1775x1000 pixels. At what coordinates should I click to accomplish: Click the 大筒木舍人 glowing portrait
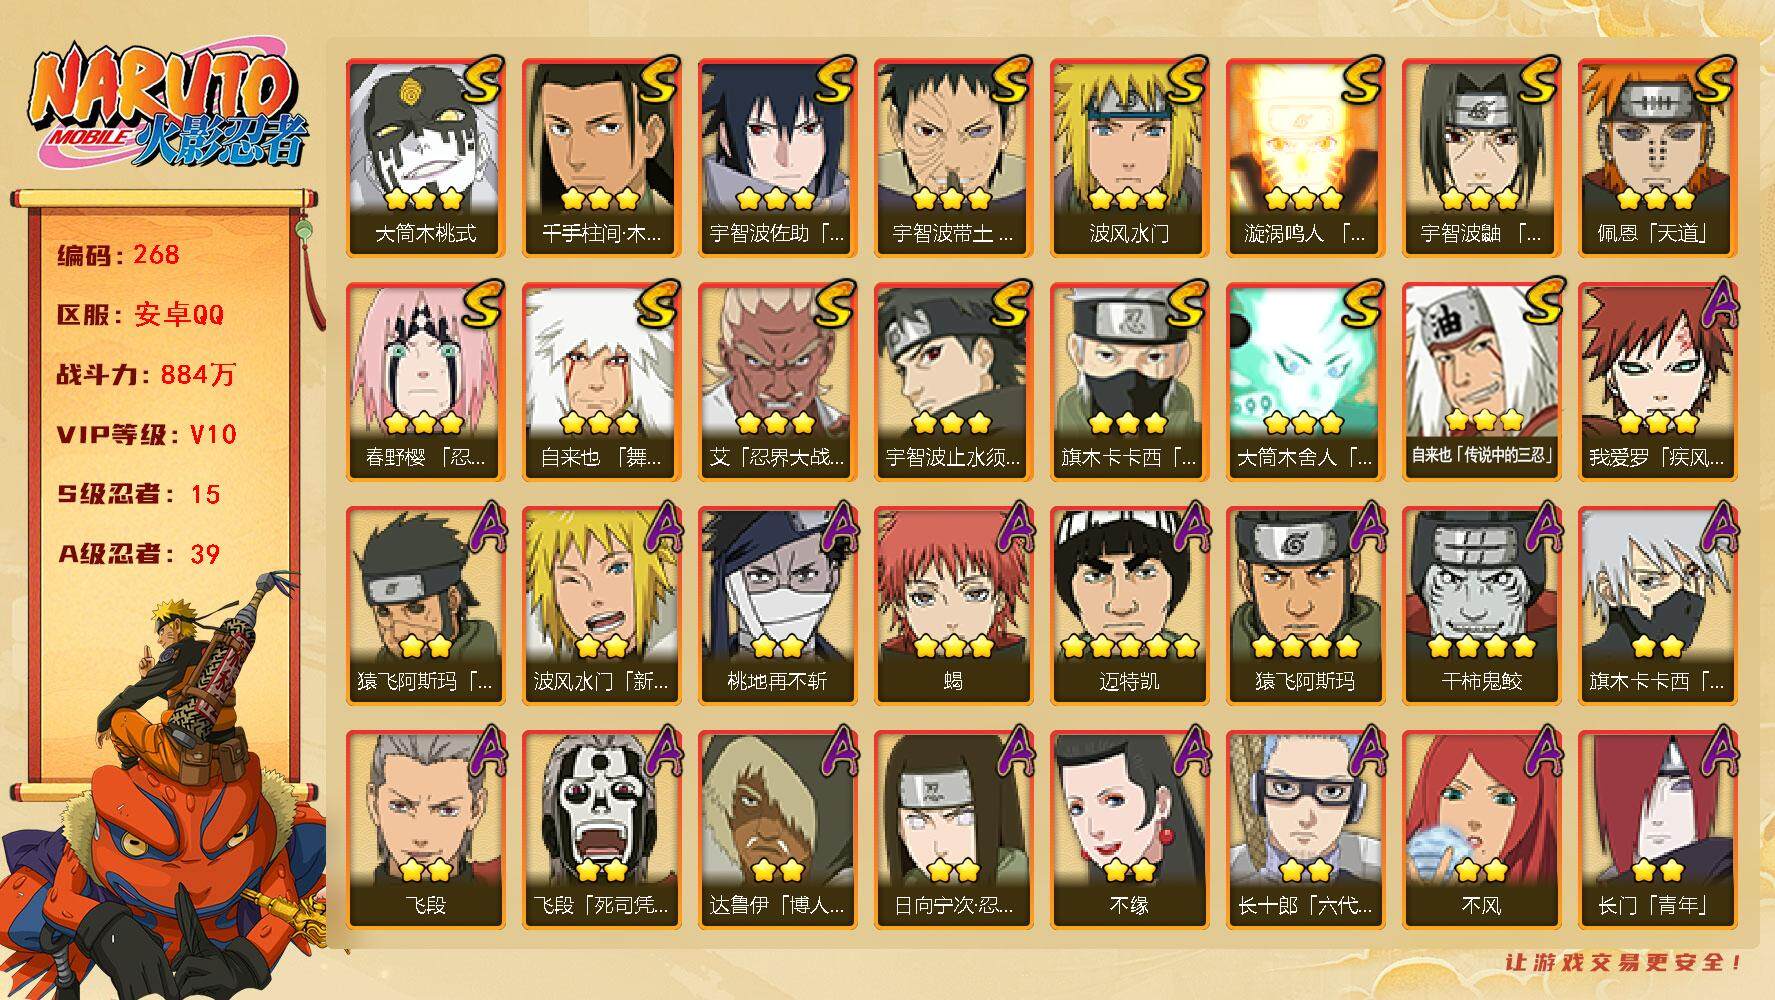1305,382
